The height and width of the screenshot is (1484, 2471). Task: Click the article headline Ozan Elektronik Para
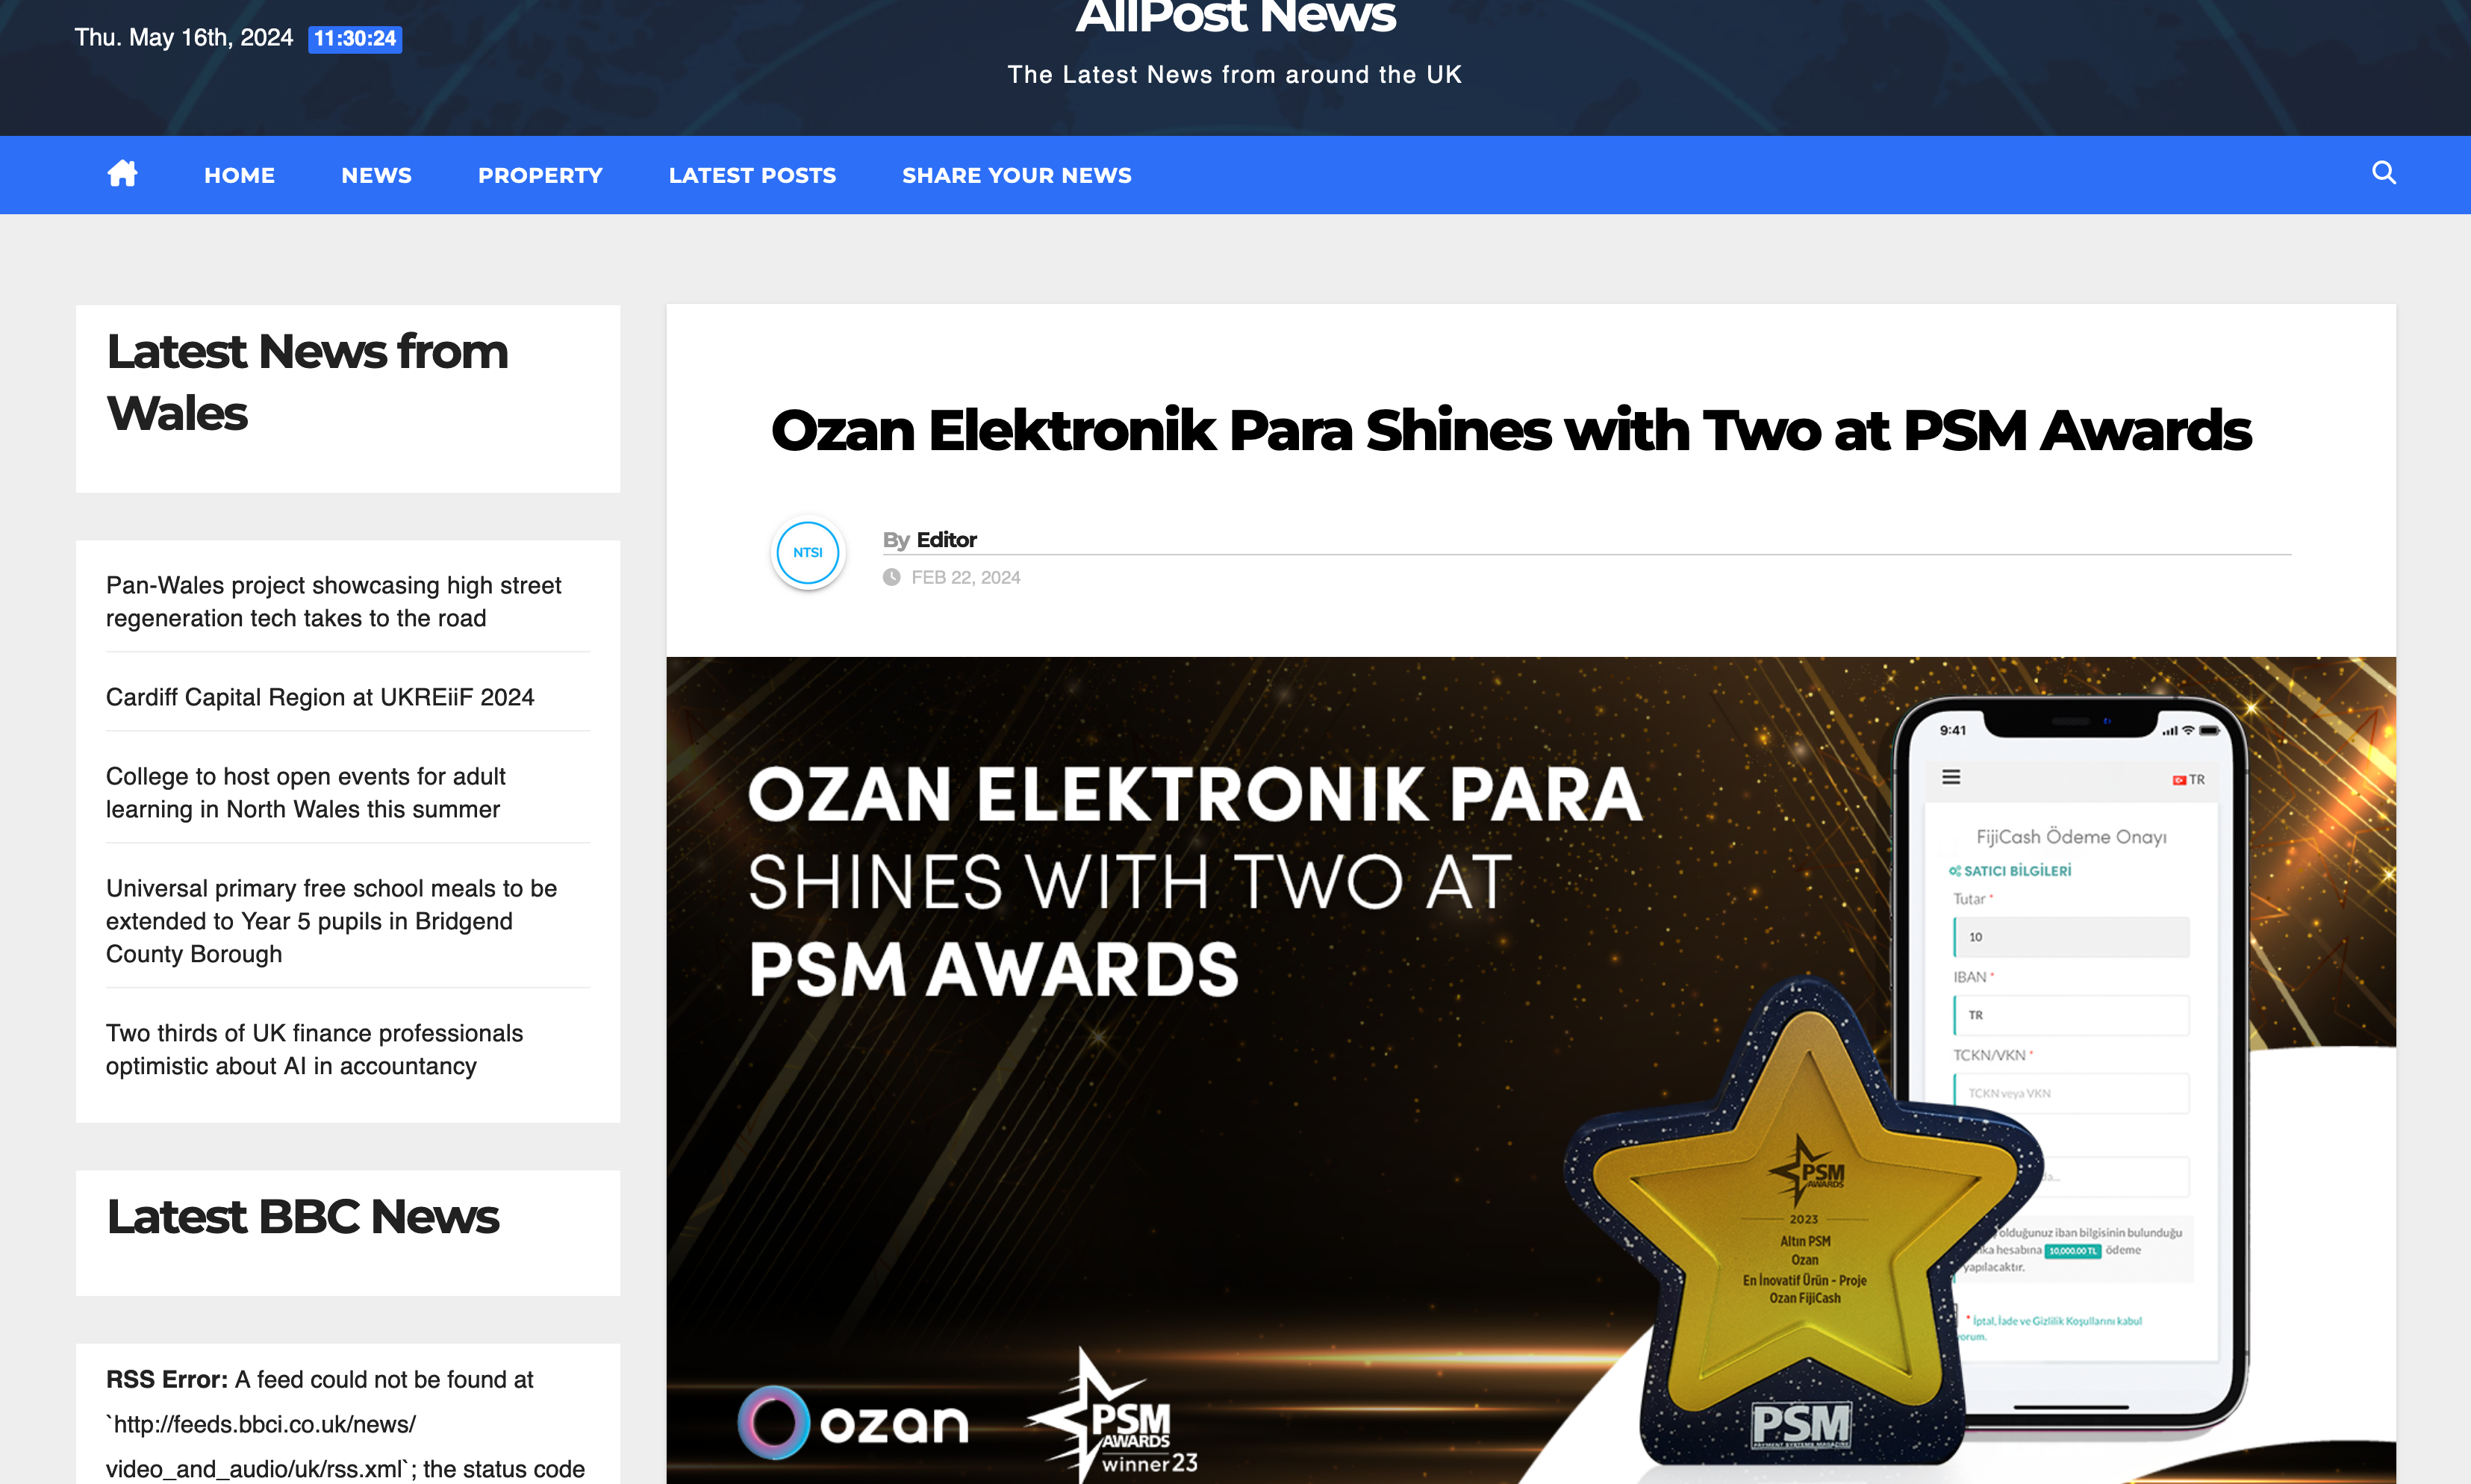pos(1510,431)
